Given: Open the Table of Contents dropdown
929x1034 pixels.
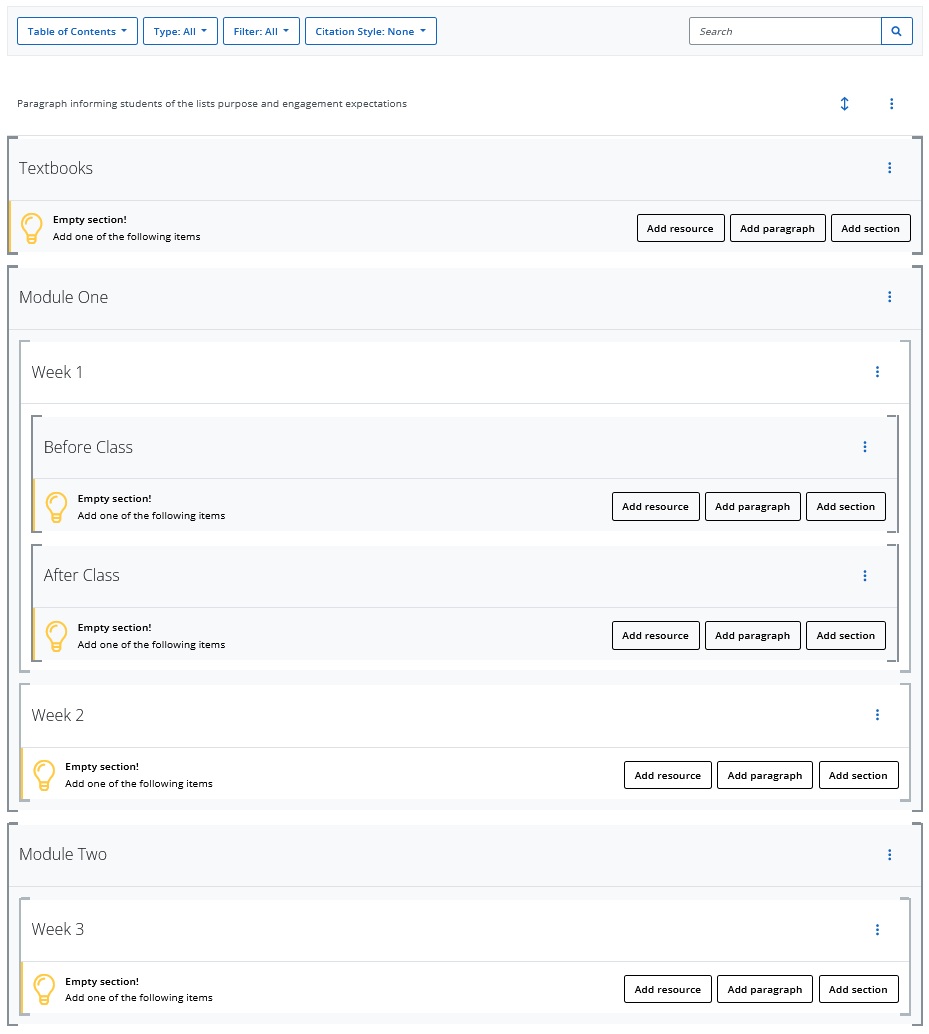Looking at the screenshot, I should point(77,31).
